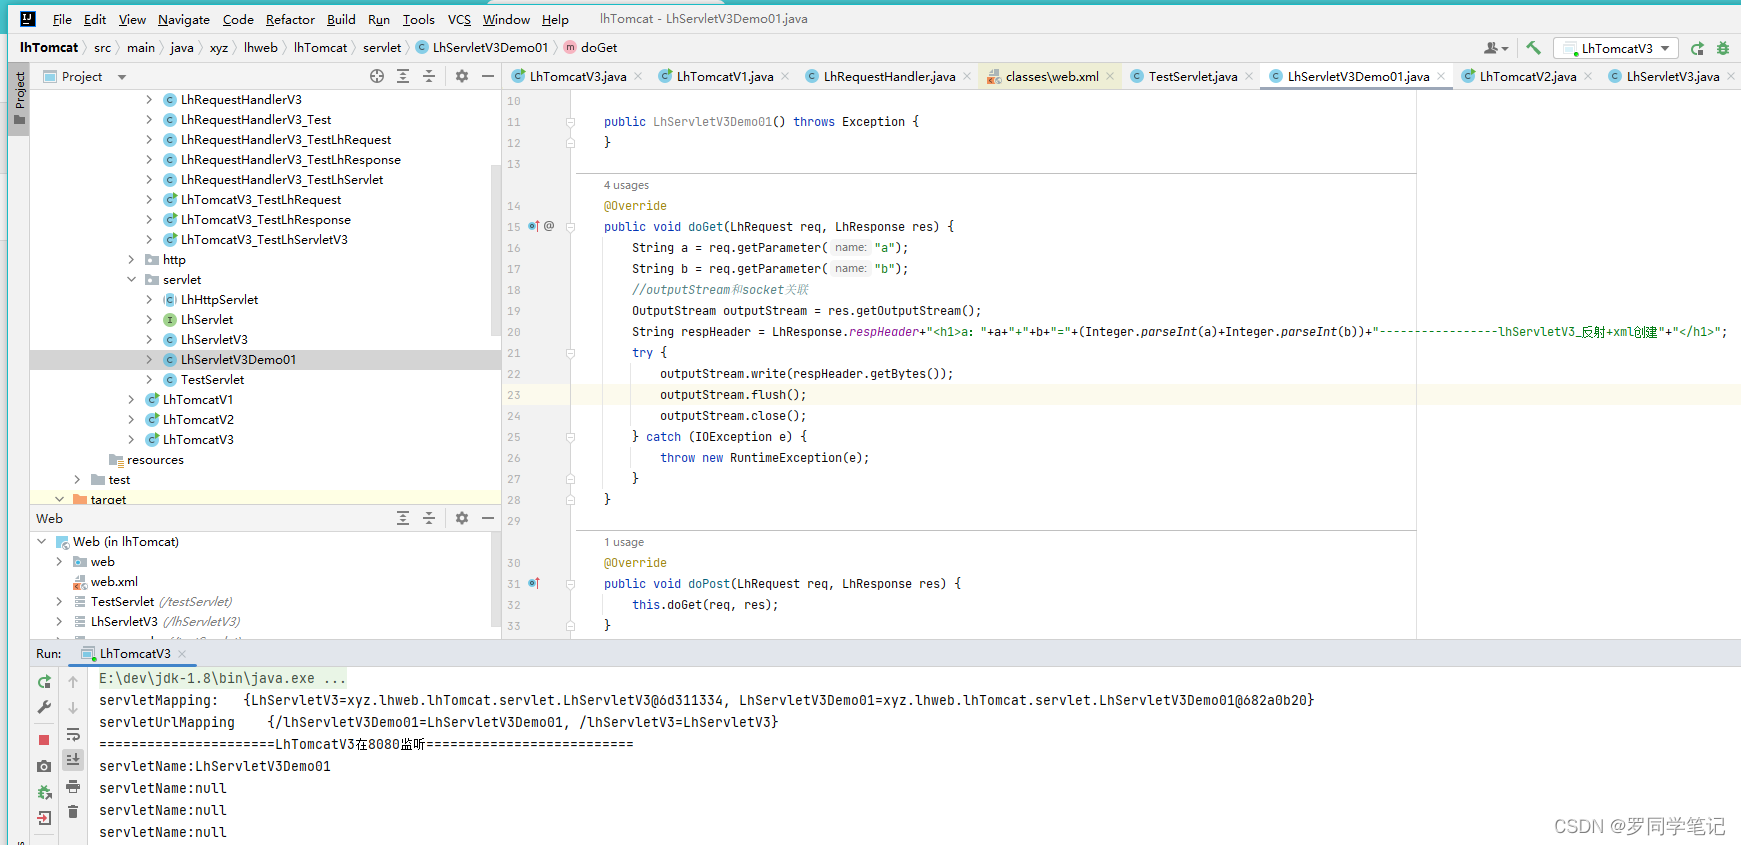Collapse the servlet folder

[x=131, y=280]
